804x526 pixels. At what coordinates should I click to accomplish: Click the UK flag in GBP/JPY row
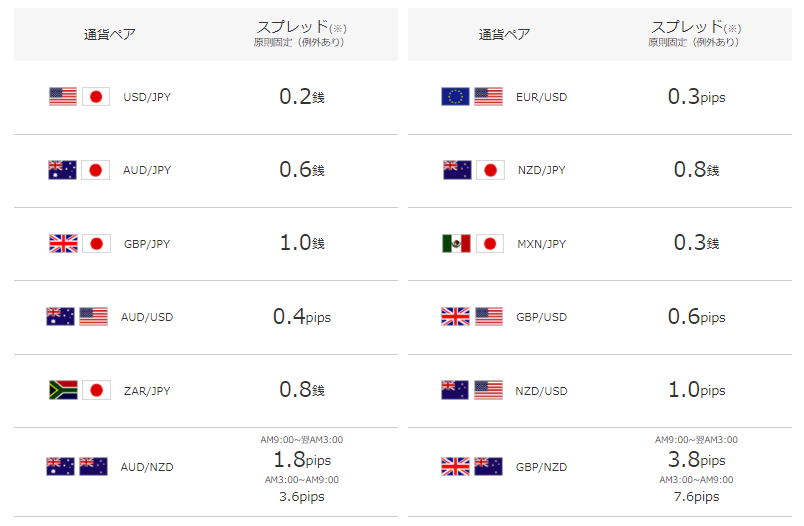(x=63, y=244)
